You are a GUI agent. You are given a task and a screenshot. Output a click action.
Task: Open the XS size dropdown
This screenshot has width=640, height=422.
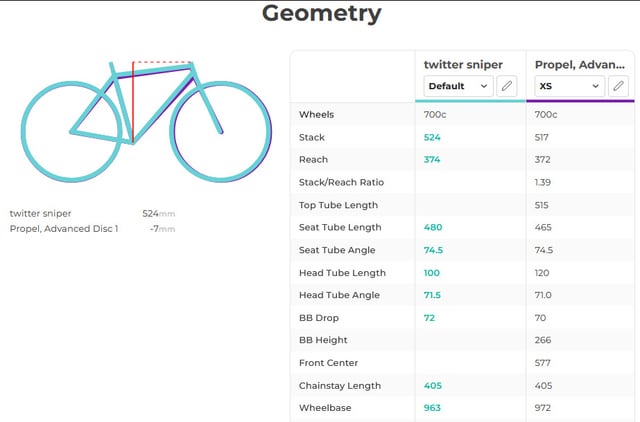pyautogui.click(x=569, y=86)
